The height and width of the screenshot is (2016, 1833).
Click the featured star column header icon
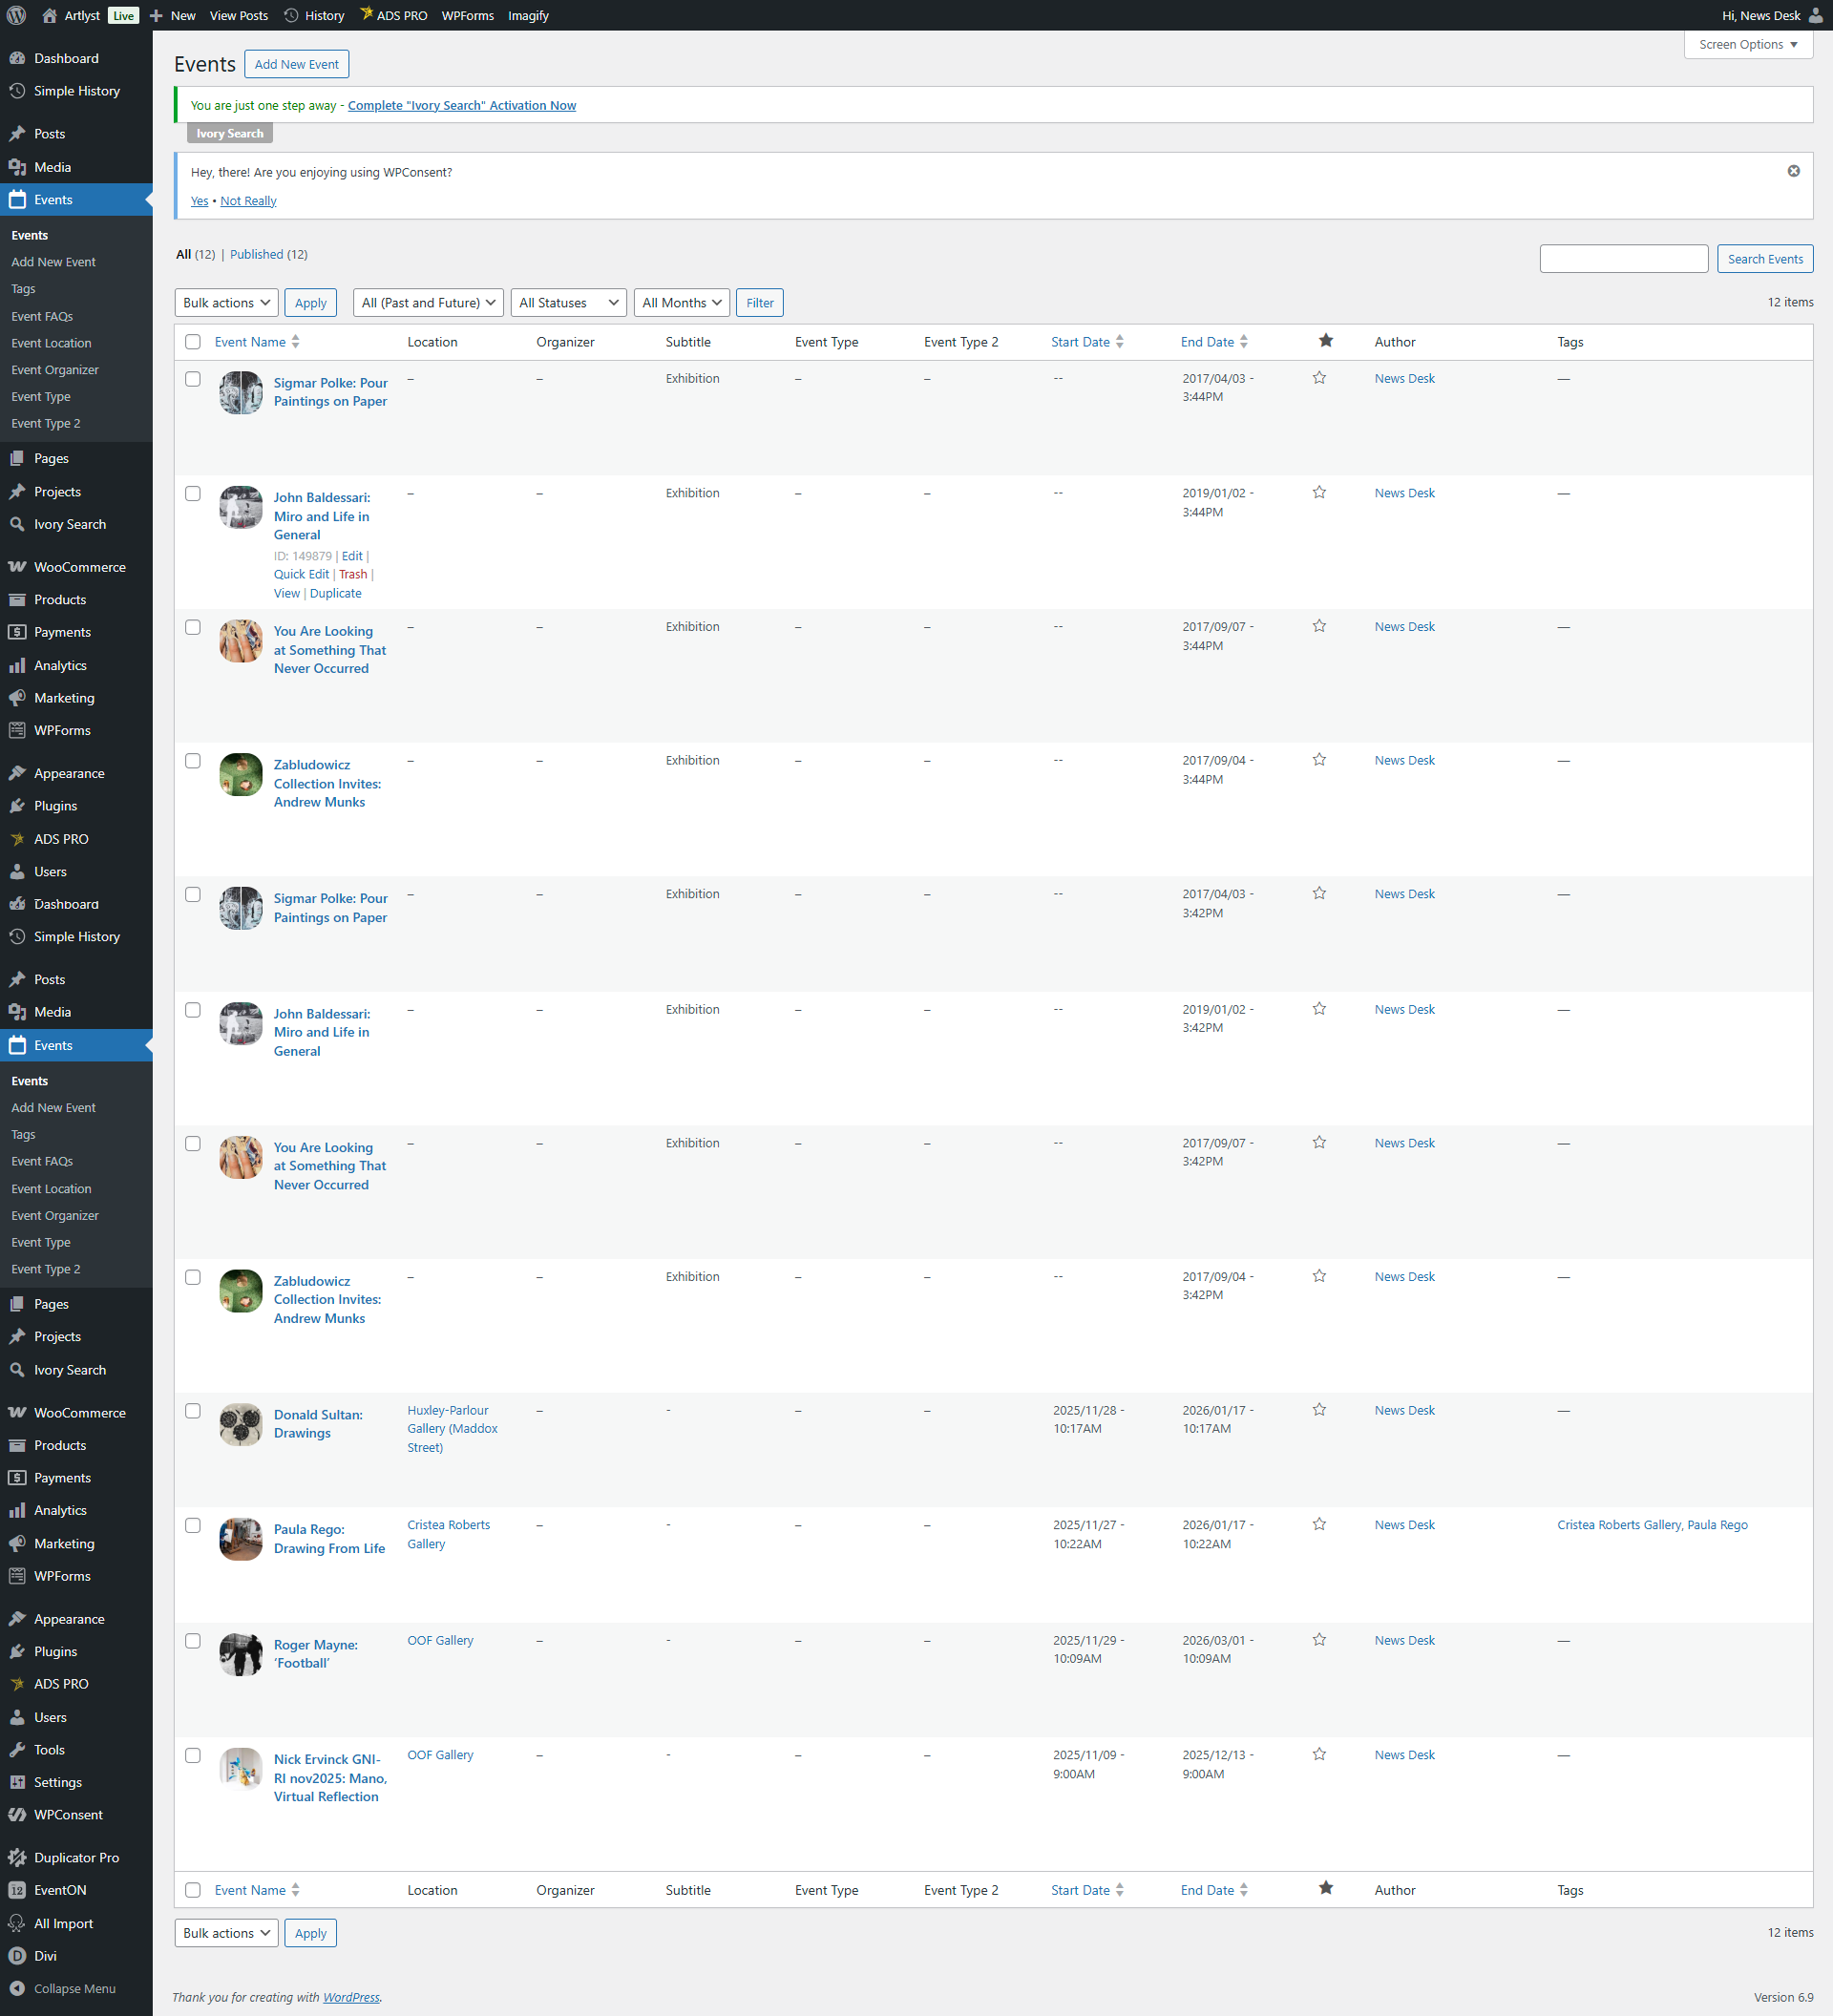[x=1325, y=341]
